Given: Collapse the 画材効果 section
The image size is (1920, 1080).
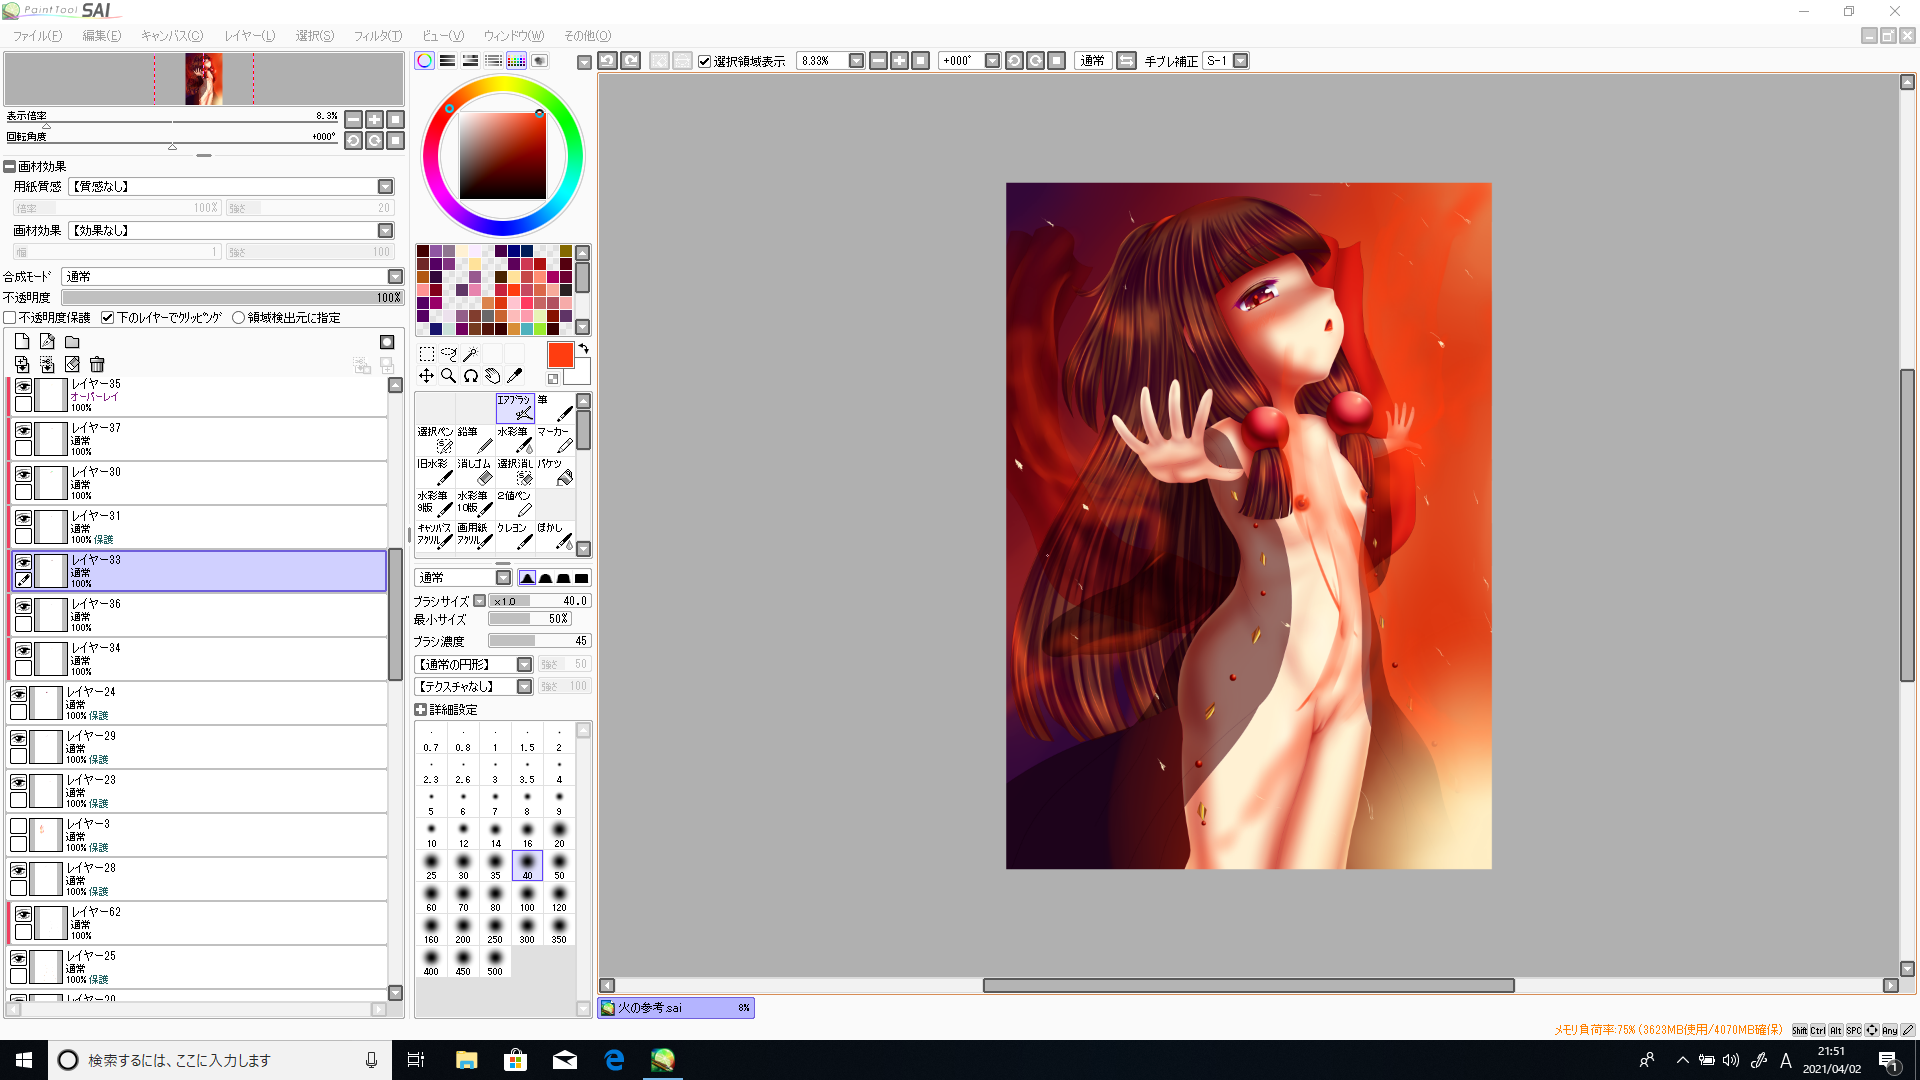Looking at the screenshot, I should pyautogui.click(x=9, y=167).
